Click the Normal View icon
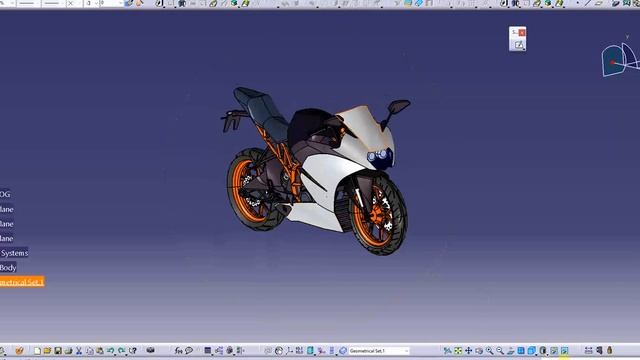Screen dimensions: 640x360 click(511, 351)
